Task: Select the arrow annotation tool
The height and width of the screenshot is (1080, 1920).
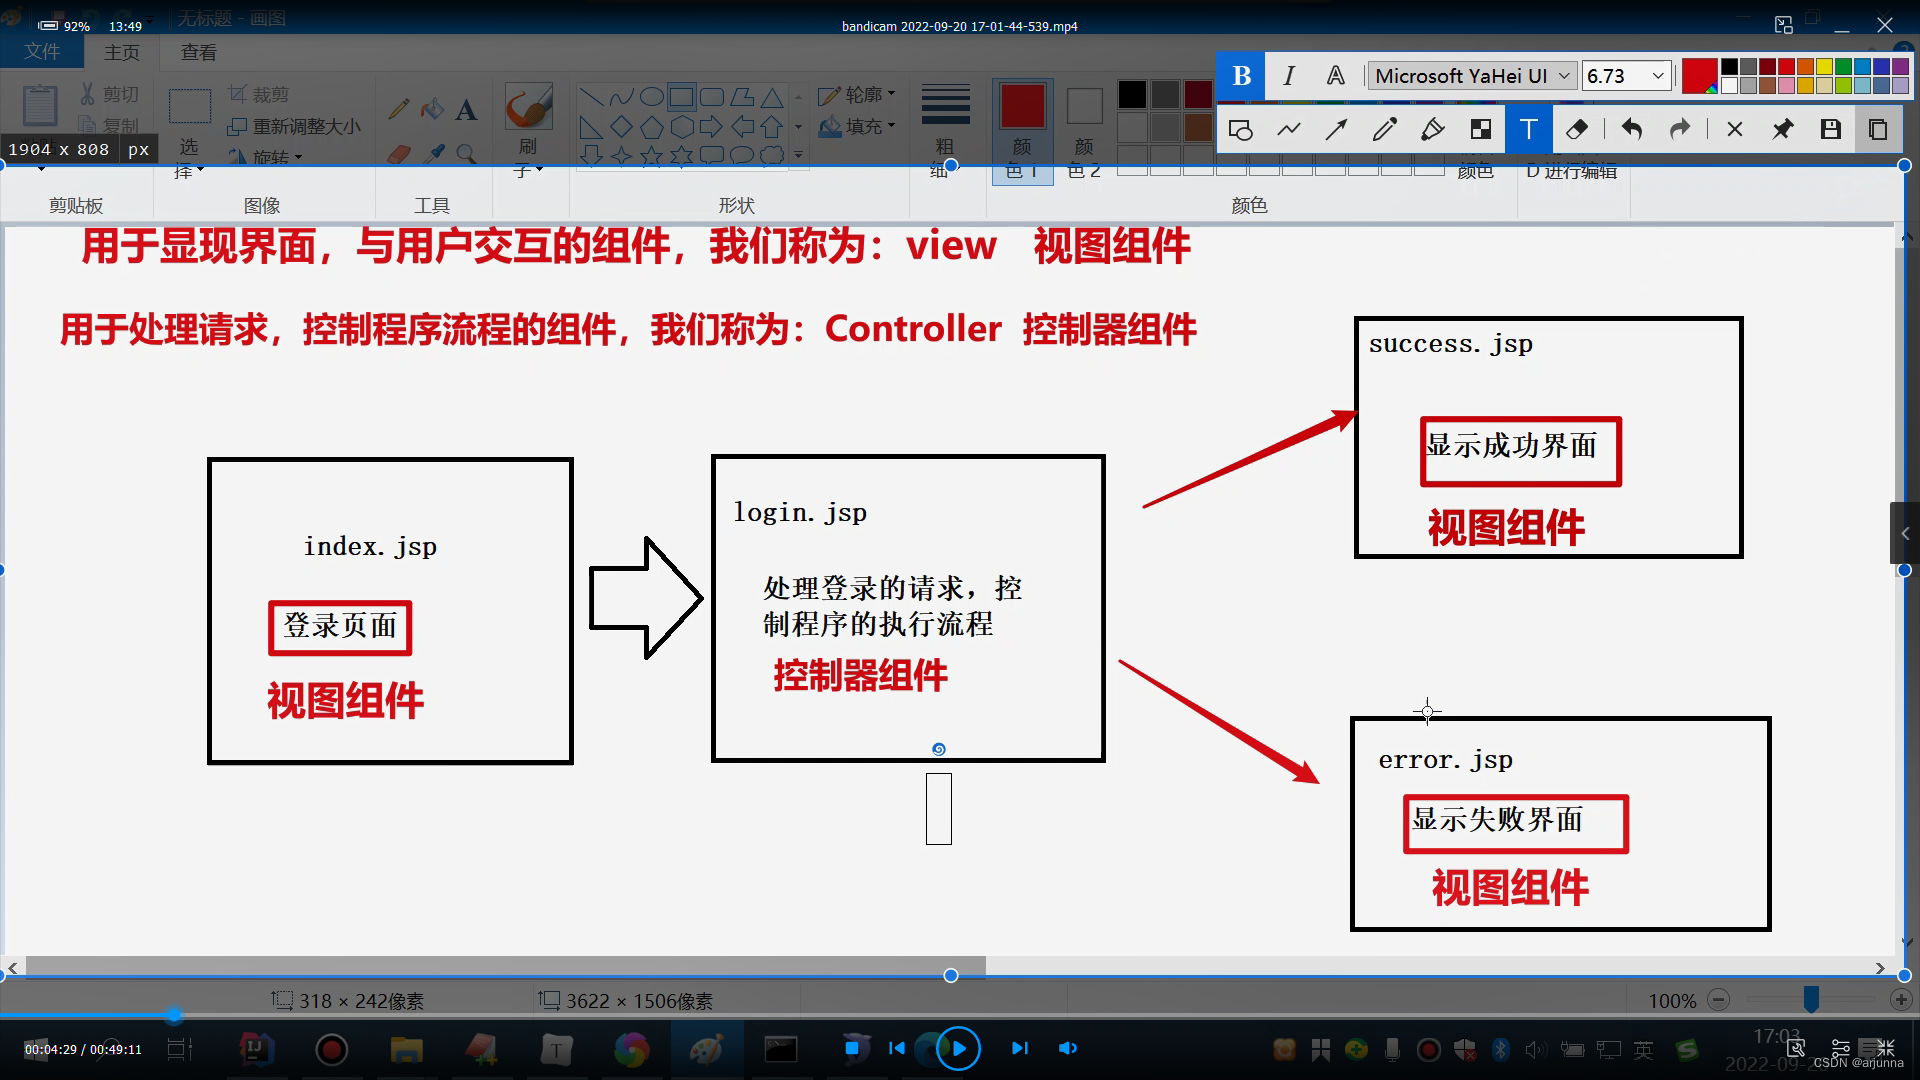Action: click(1336, 129)
